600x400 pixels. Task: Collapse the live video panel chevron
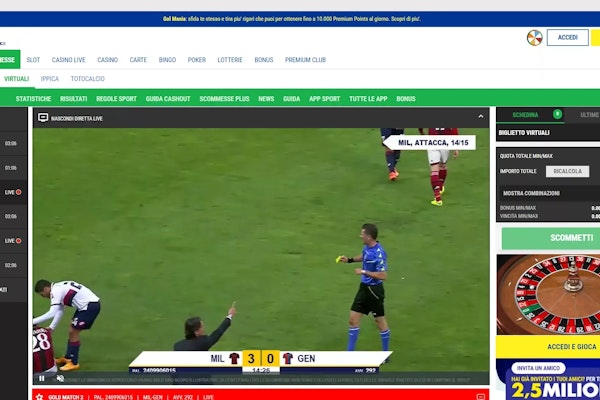point(481,116)
